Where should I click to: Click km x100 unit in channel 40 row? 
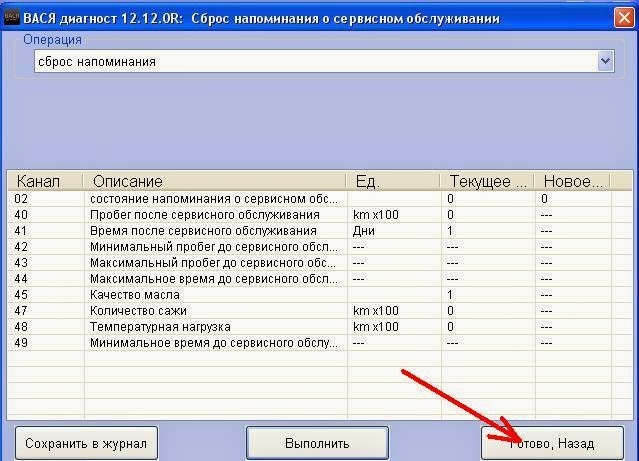coord(376,215)
